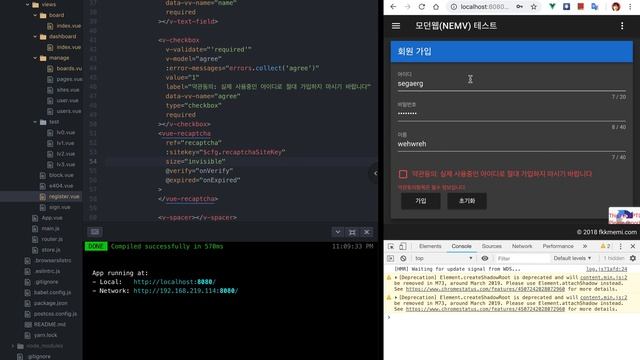
Task: Bookmark page with the star icon
Action: pyautogui.click(x=533, y=7)
